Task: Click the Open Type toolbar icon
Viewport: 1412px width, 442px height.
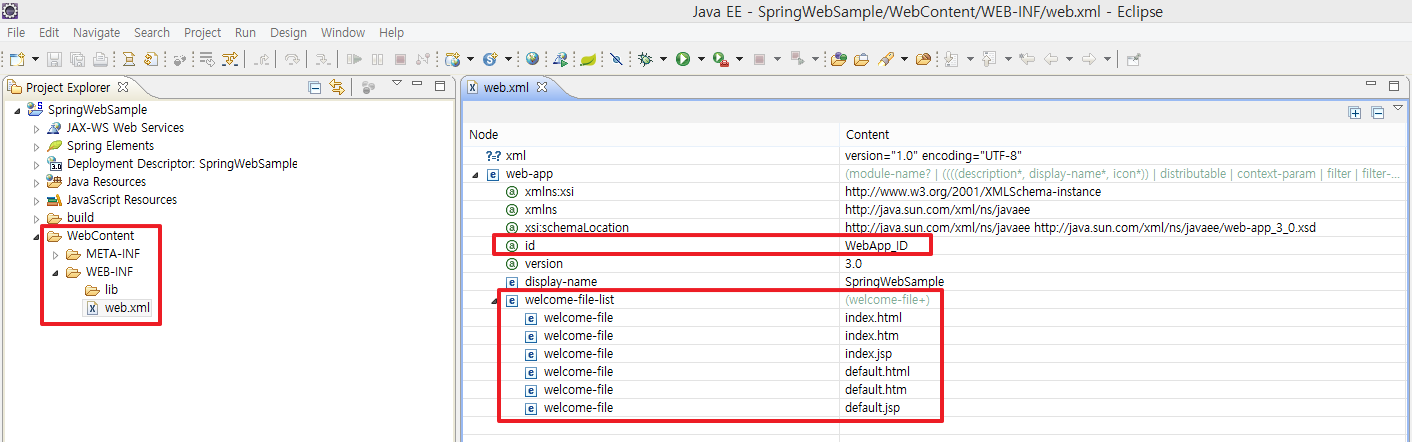Action: coord(838,59)
